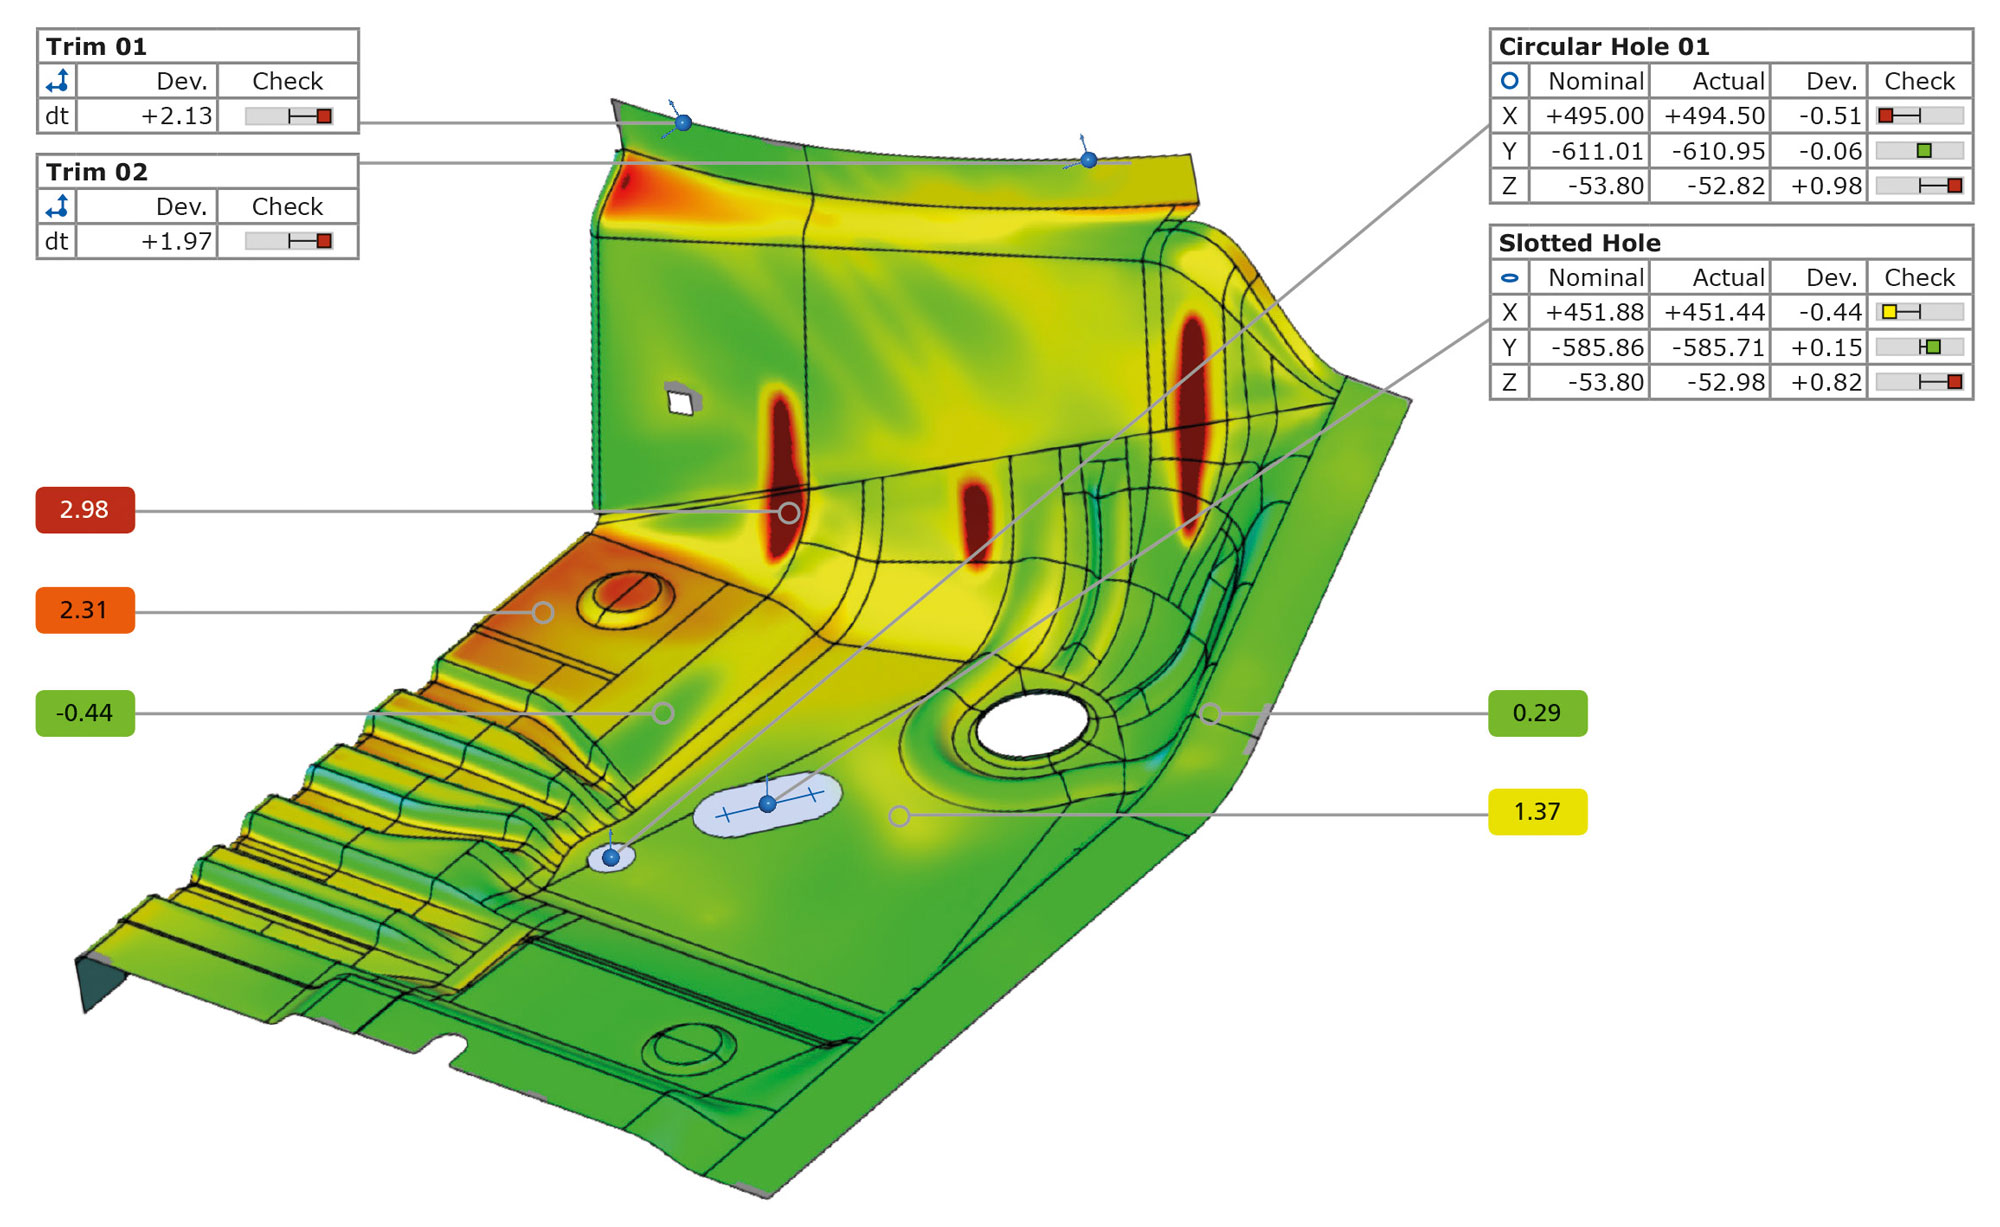Click the Slotted Hole oval icon

pyautogui.click(x=1510, y=278)
